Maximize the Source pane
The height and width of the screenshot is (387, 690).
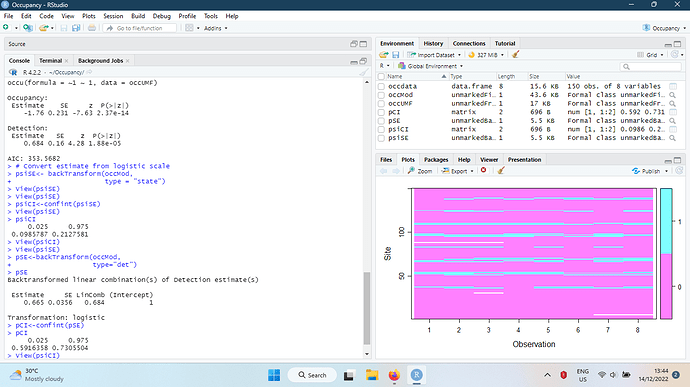(363, 44)
